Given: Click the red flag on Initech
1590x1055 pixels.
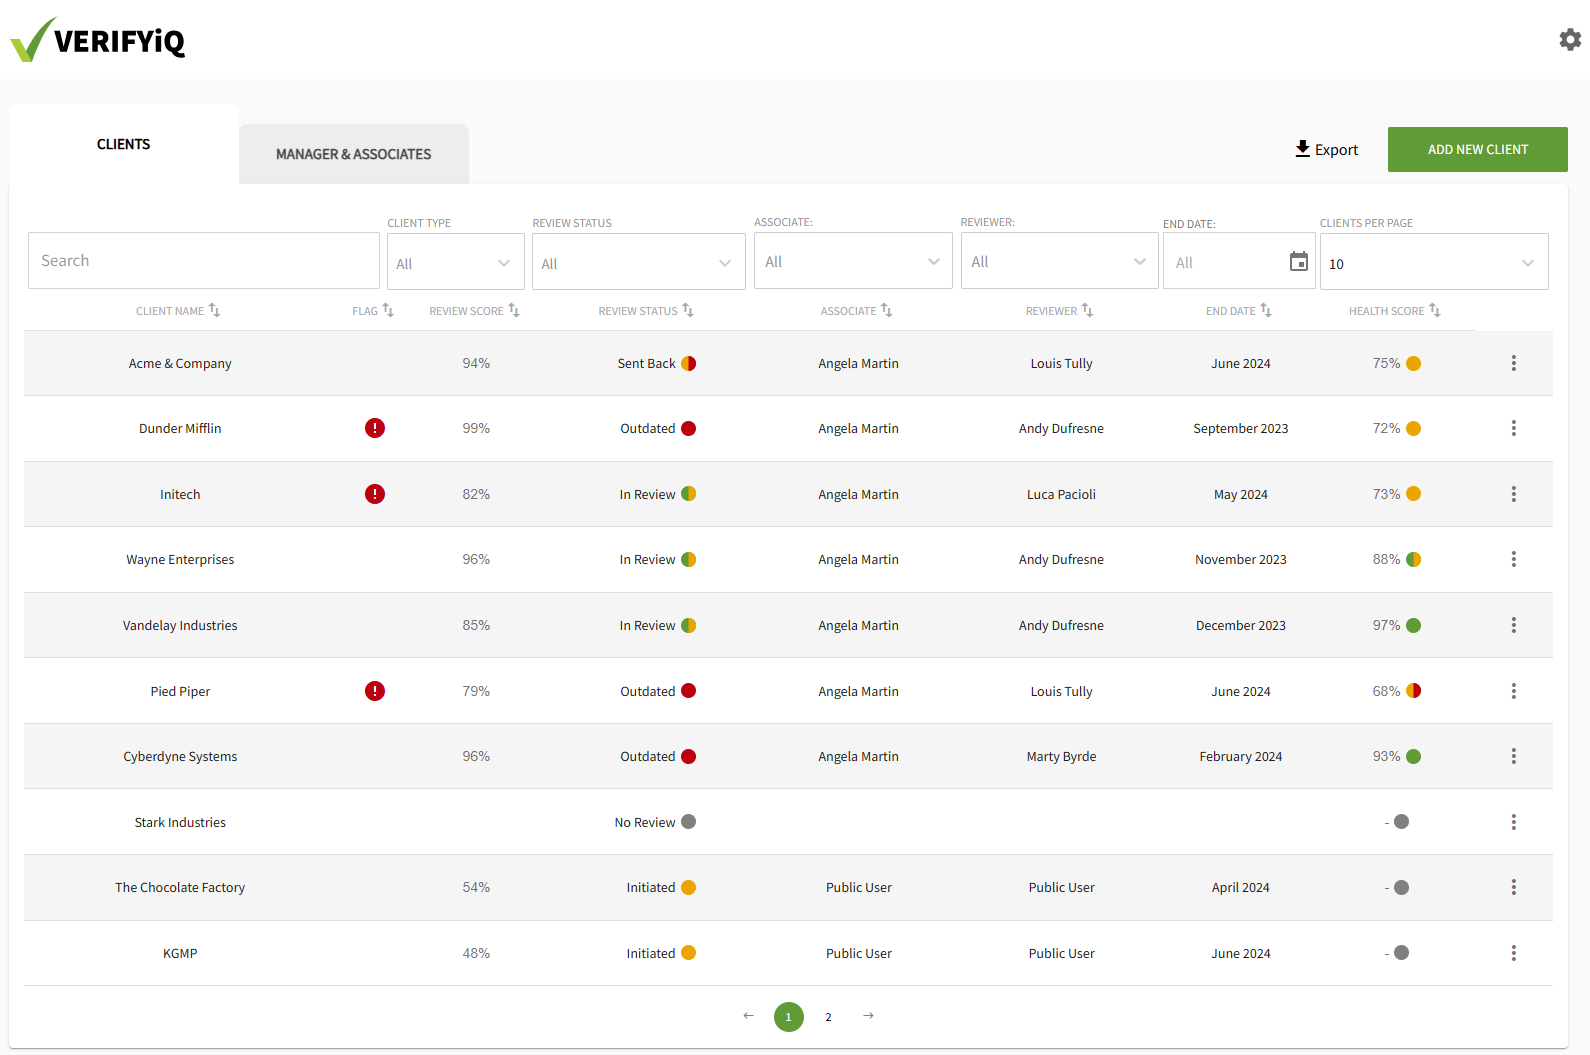Looking at the screenshot, I should point(375,494).
